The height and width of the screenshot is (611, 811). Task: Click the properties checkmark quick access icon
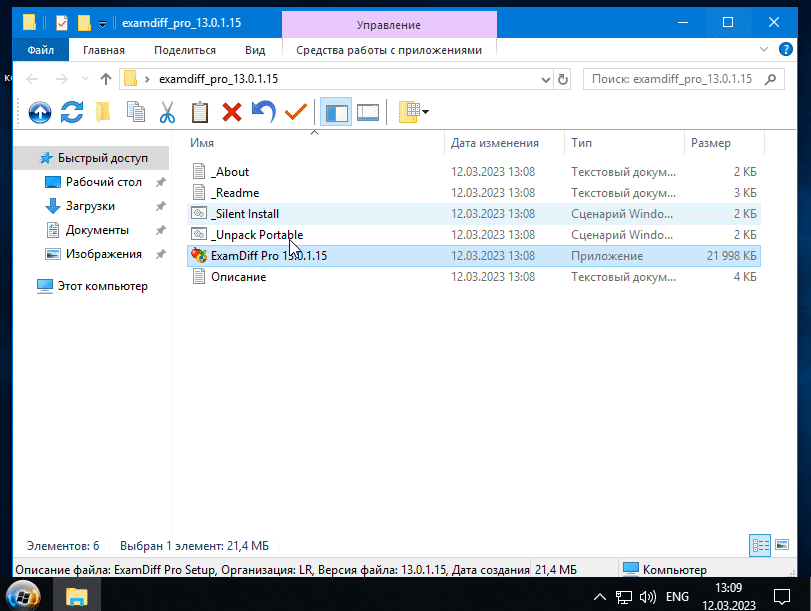62,23
